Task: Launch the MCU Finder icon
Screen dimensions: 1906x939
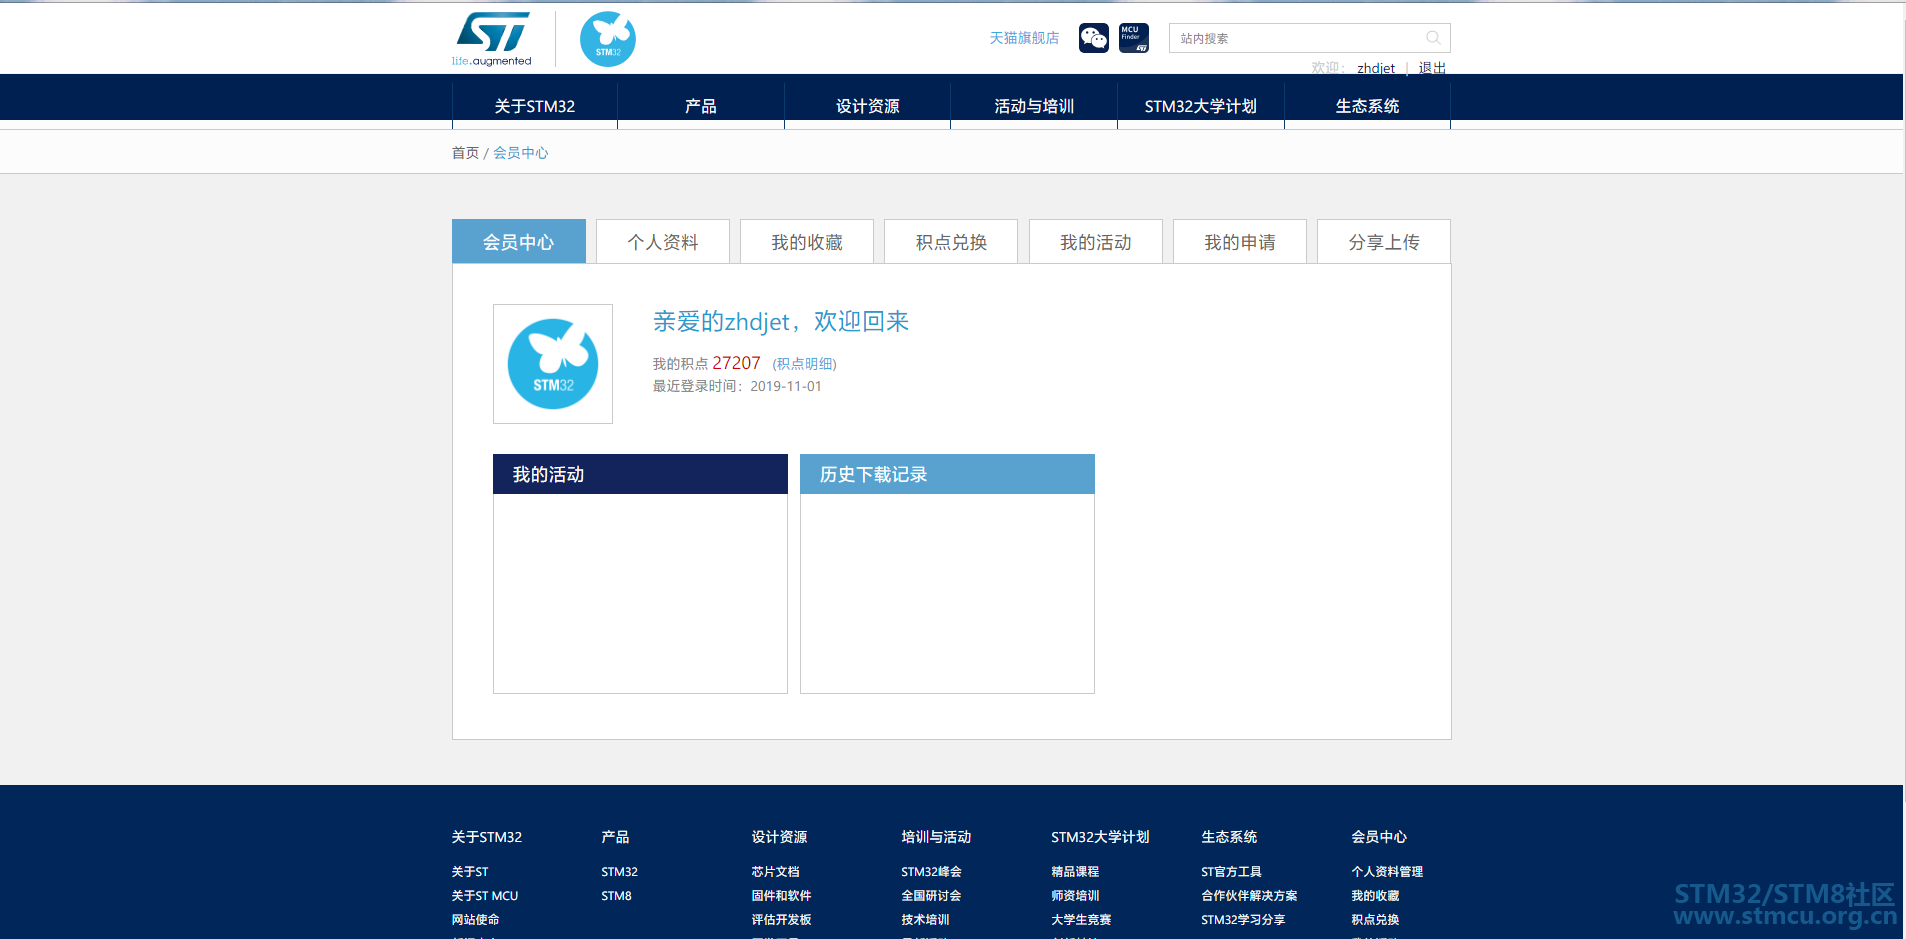Action: pos(1134,38)
